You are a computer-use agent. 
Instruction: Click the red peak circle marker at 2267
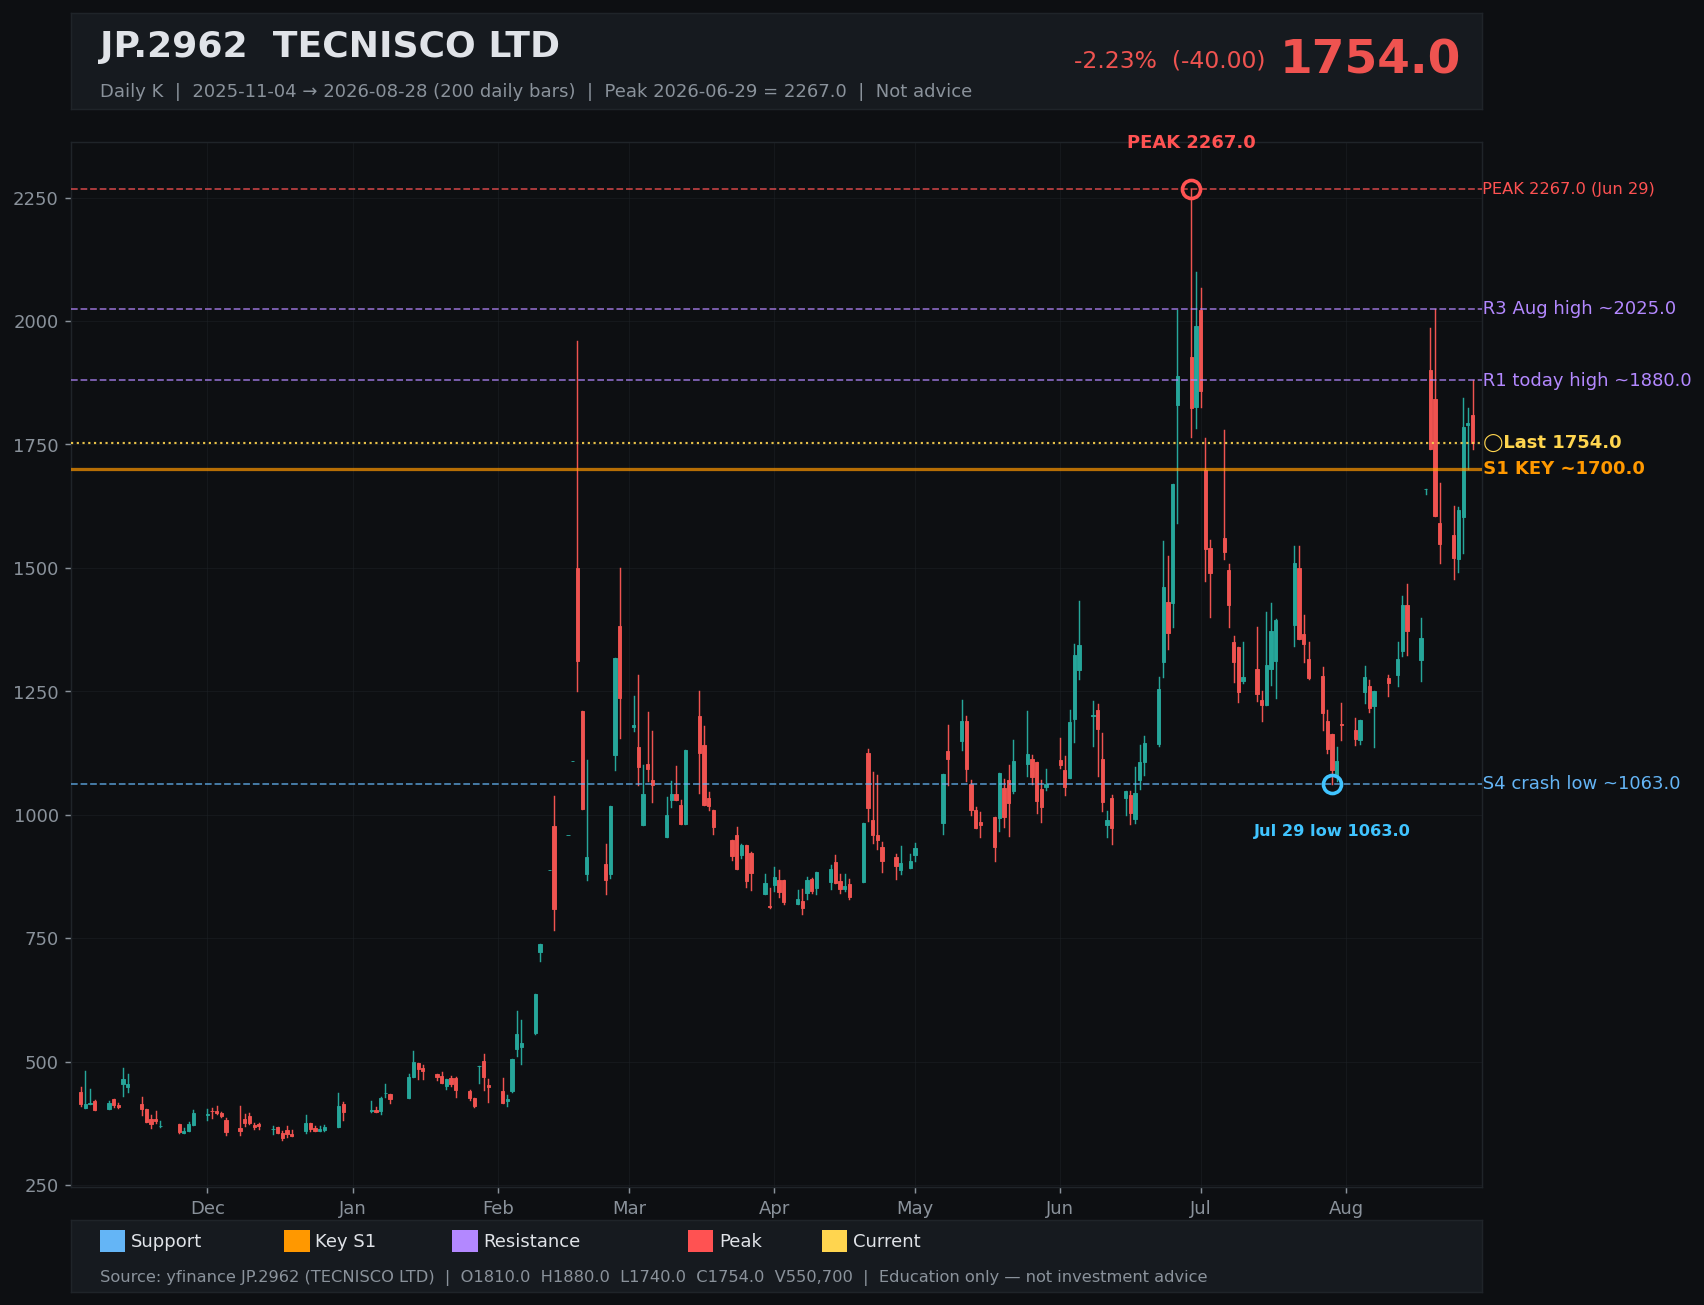pos(1191,190)
